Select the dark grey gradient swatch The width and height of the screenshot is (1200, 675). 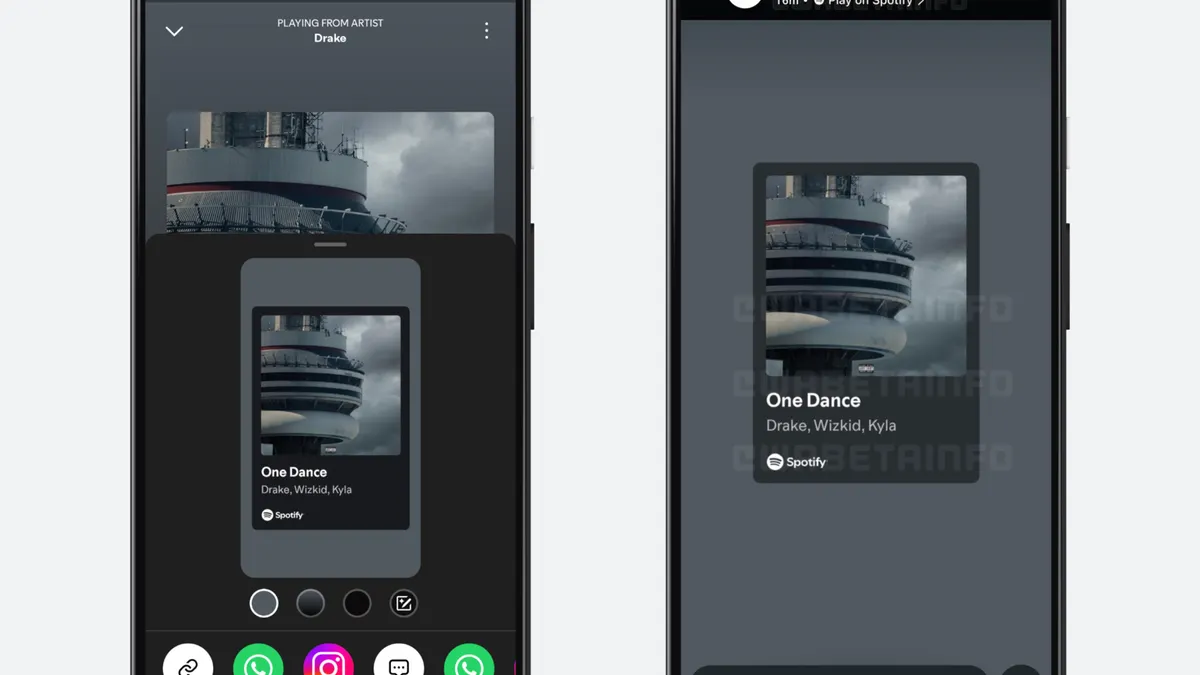[x=311, y=603]
